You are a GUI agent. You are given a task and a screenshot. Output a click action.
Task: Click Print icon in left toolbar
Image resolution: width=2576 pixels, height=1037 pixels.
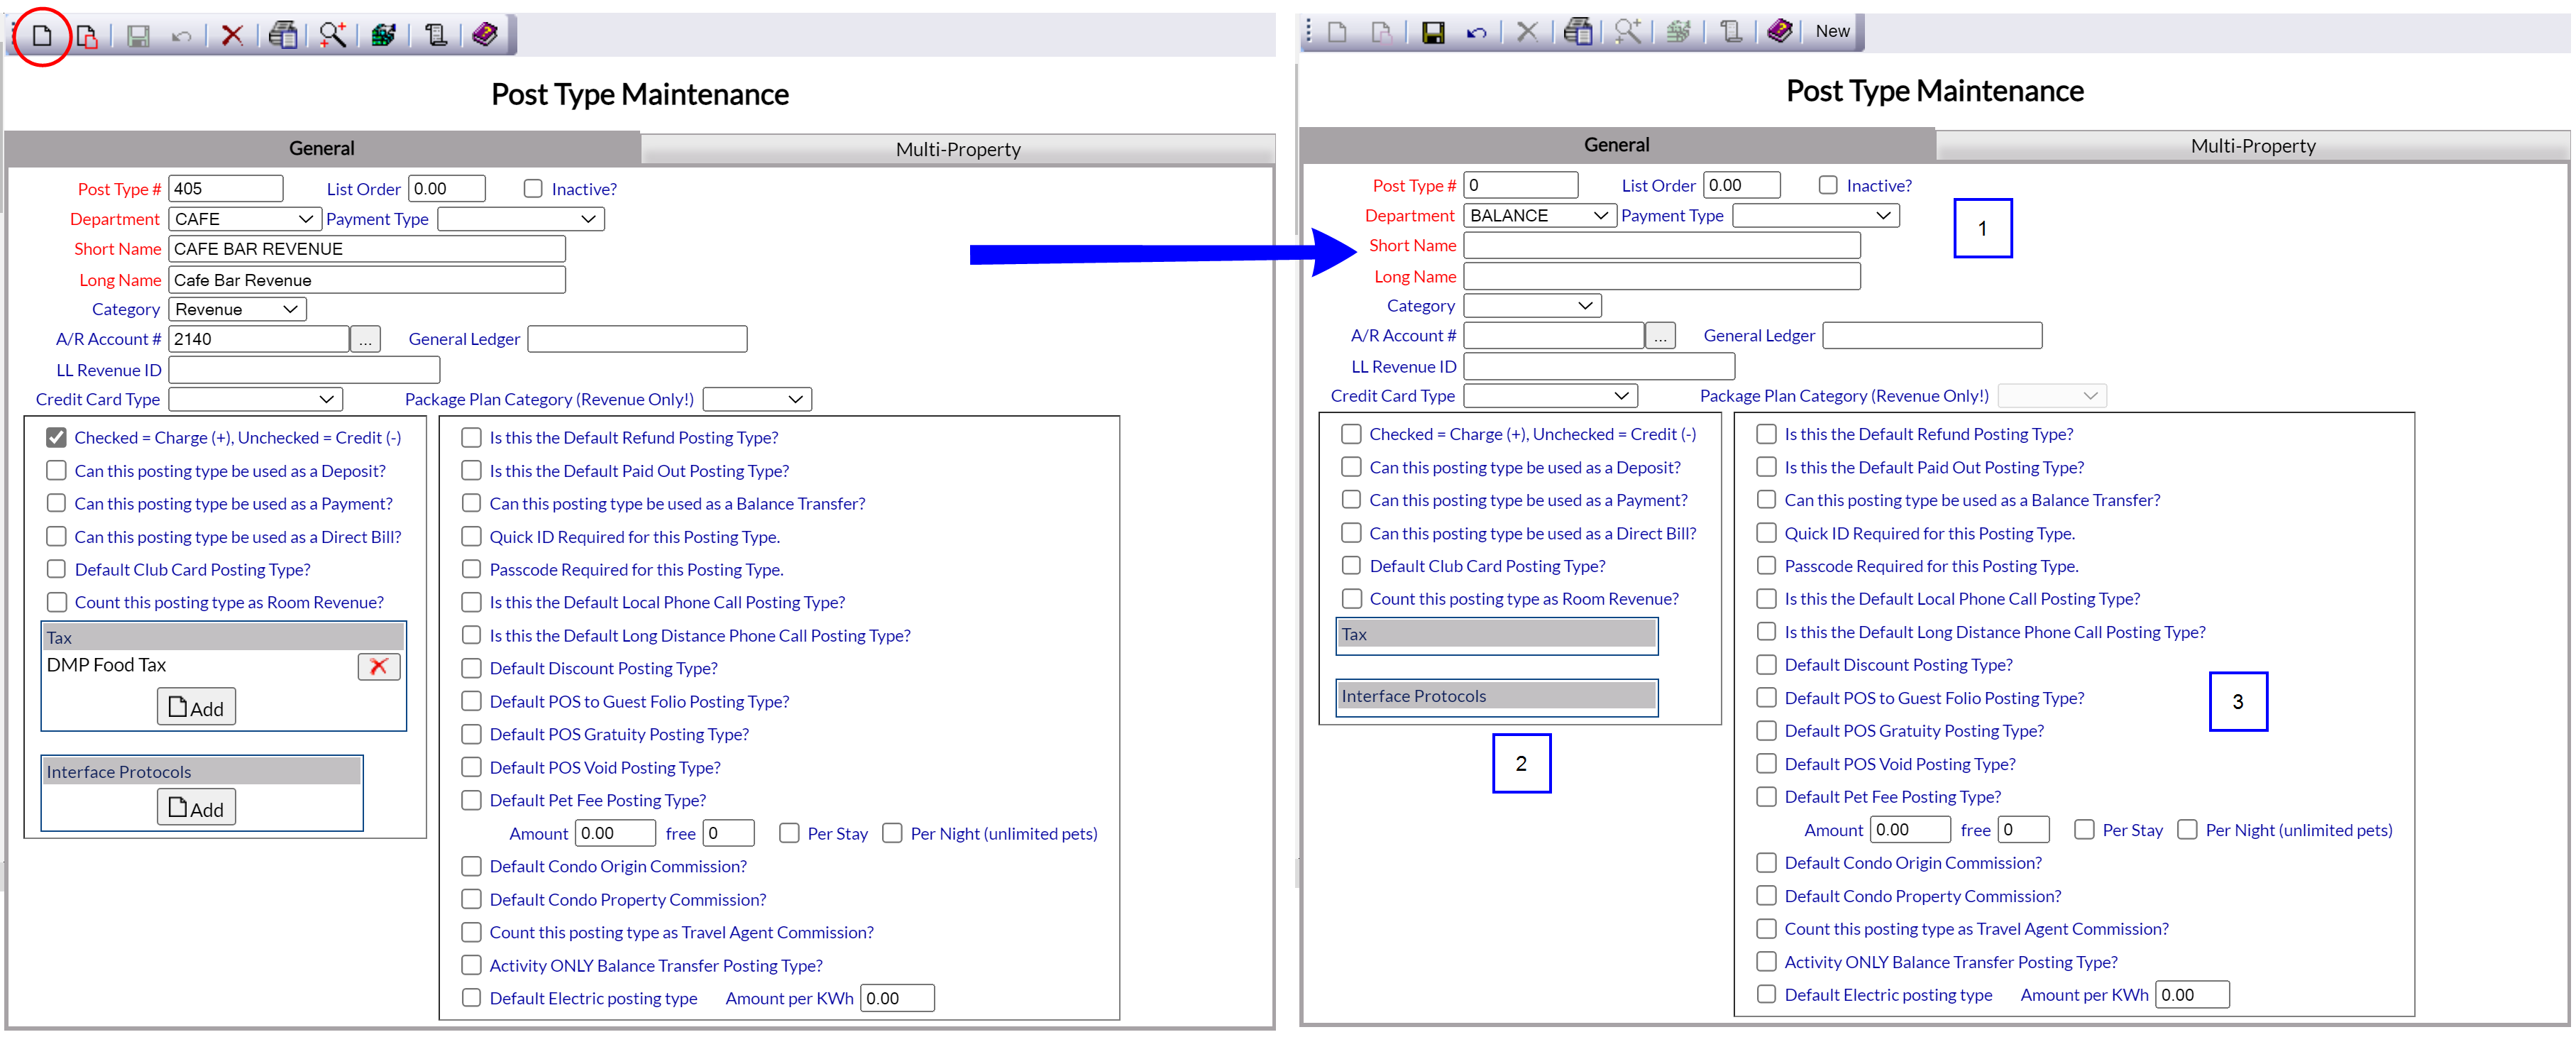[283, 35]
